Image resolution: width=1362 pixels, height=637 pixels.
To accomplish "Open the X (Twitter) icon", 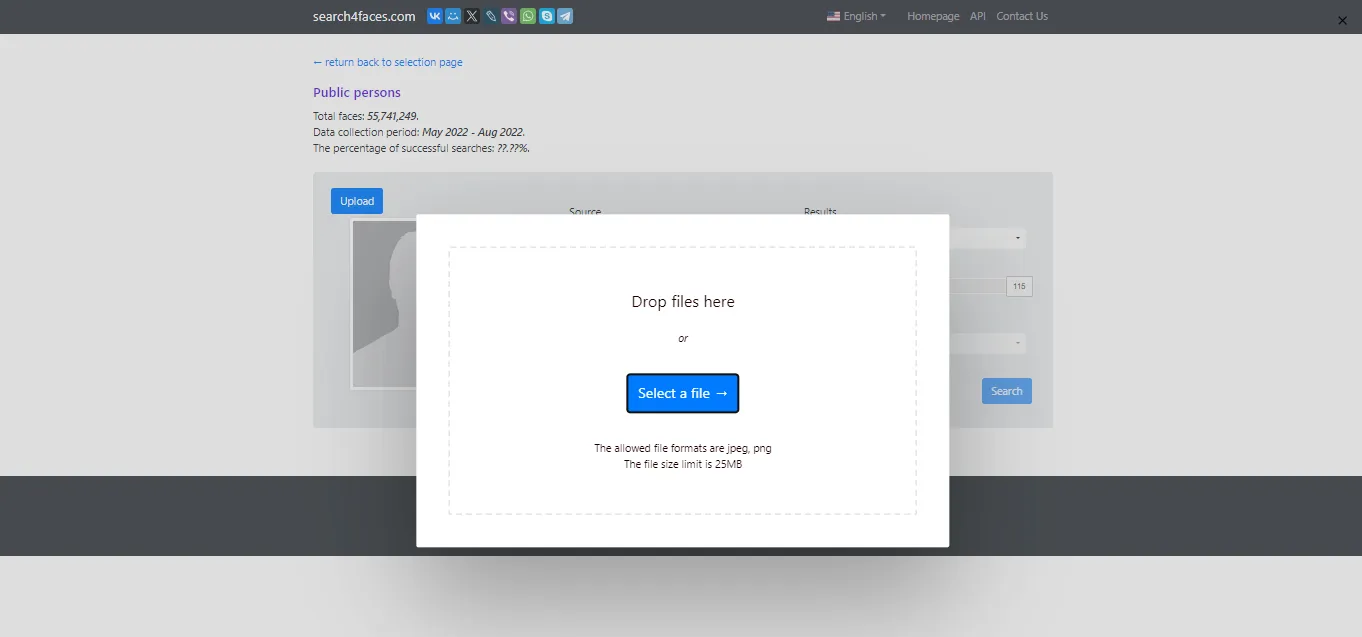I will pos(471,16).
